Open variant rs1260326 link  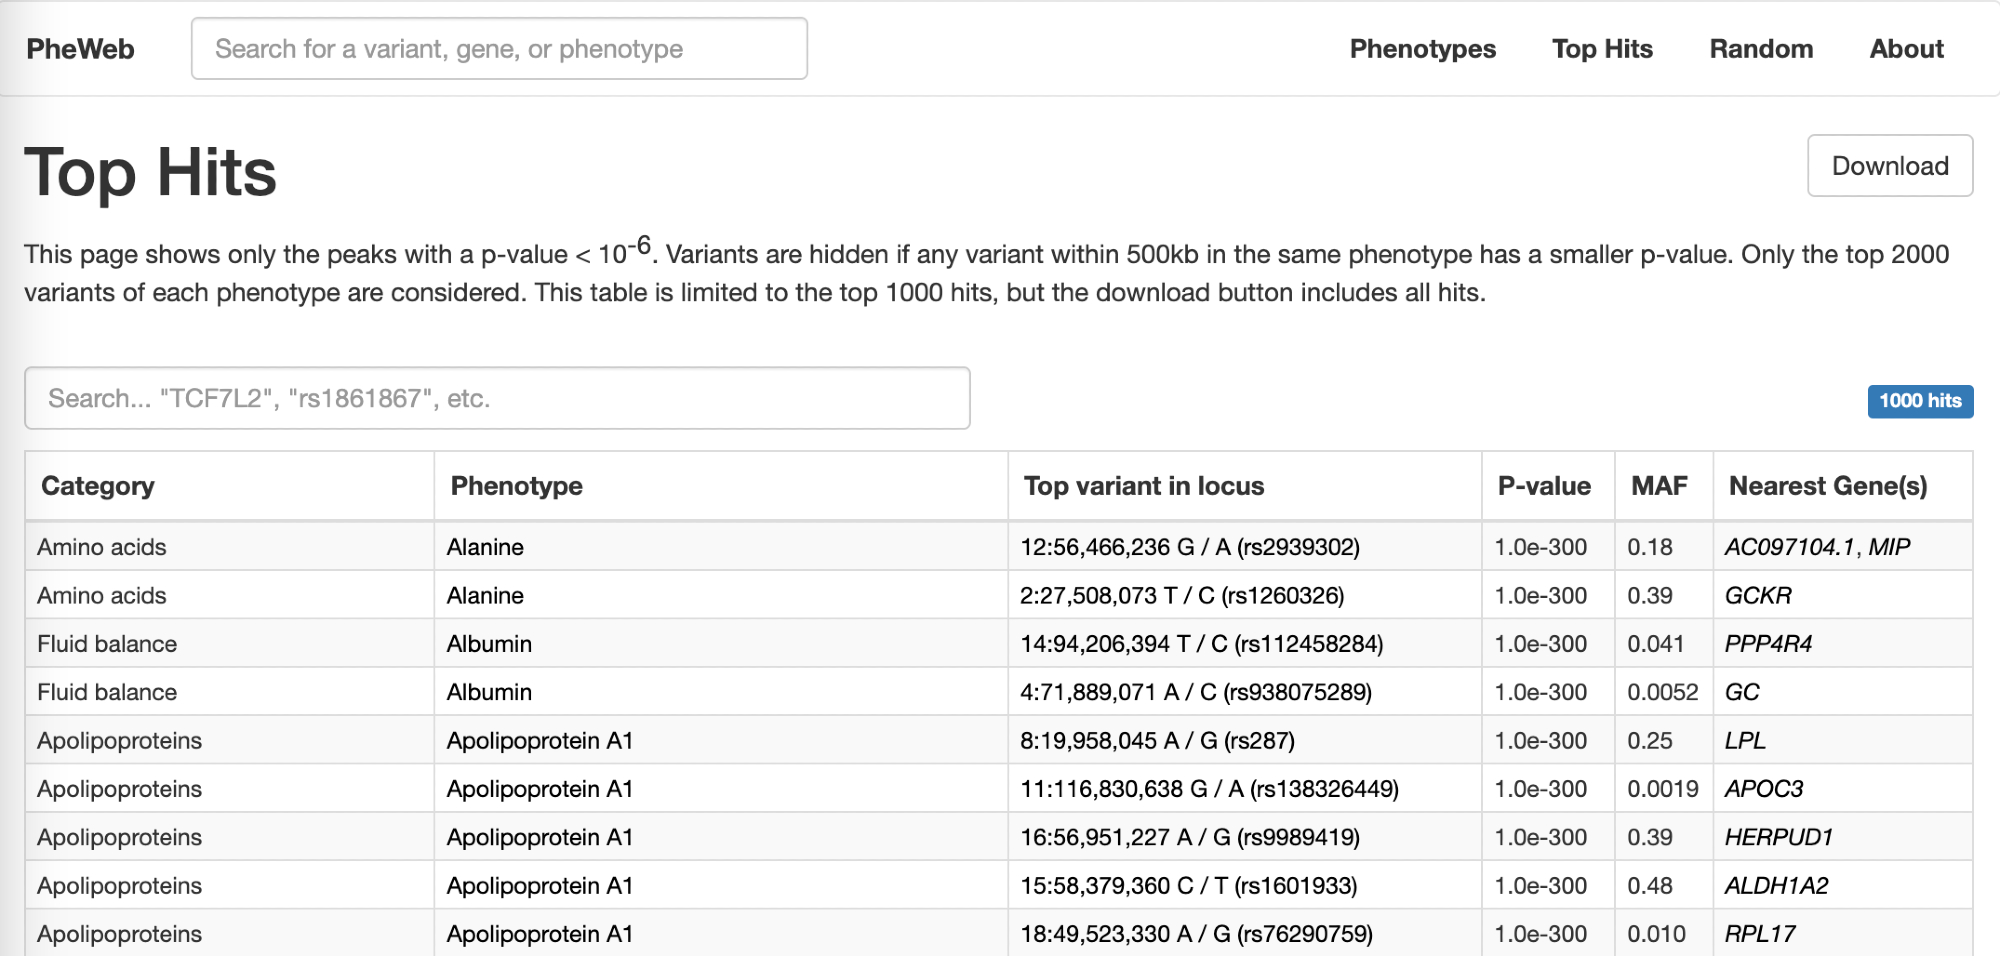pos(1182,596)
